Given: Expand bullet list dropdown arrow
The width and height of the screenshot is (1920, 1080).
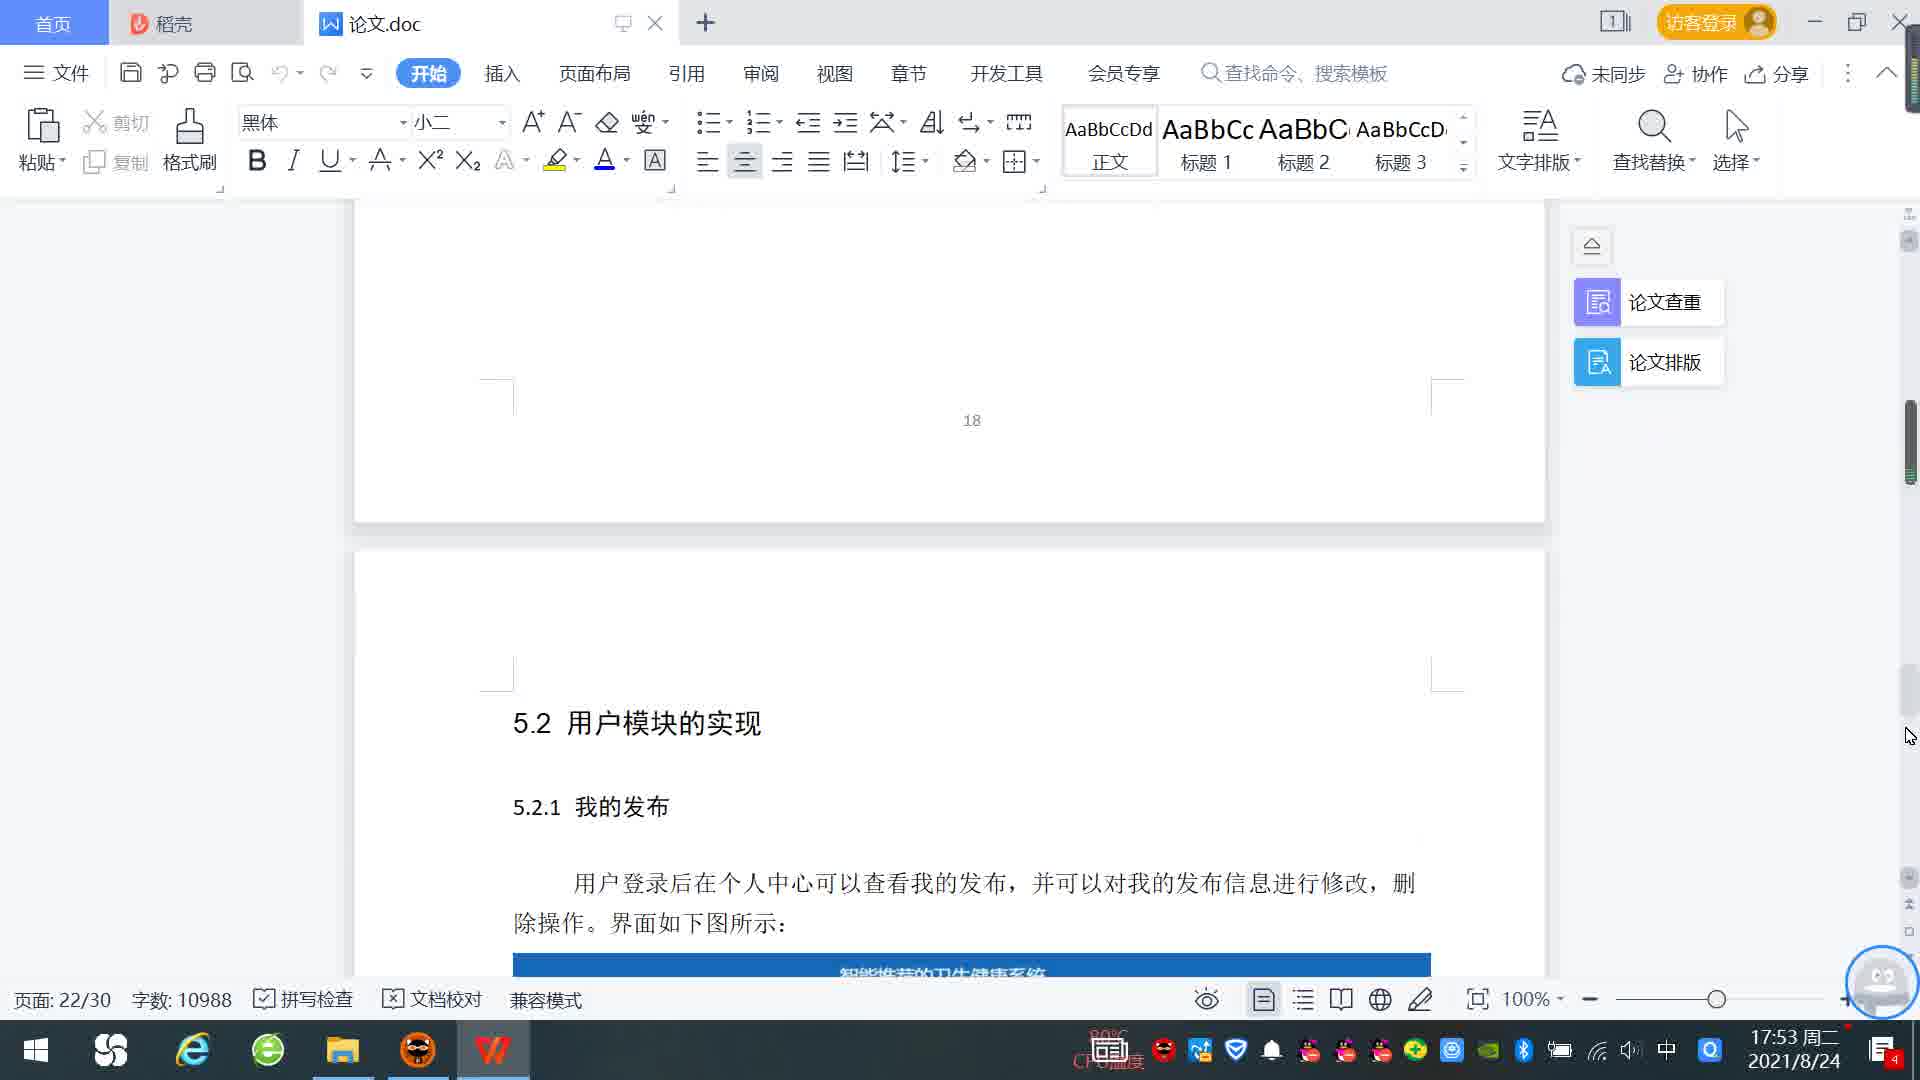Looking at the screenshot, I should pos(729,122).
